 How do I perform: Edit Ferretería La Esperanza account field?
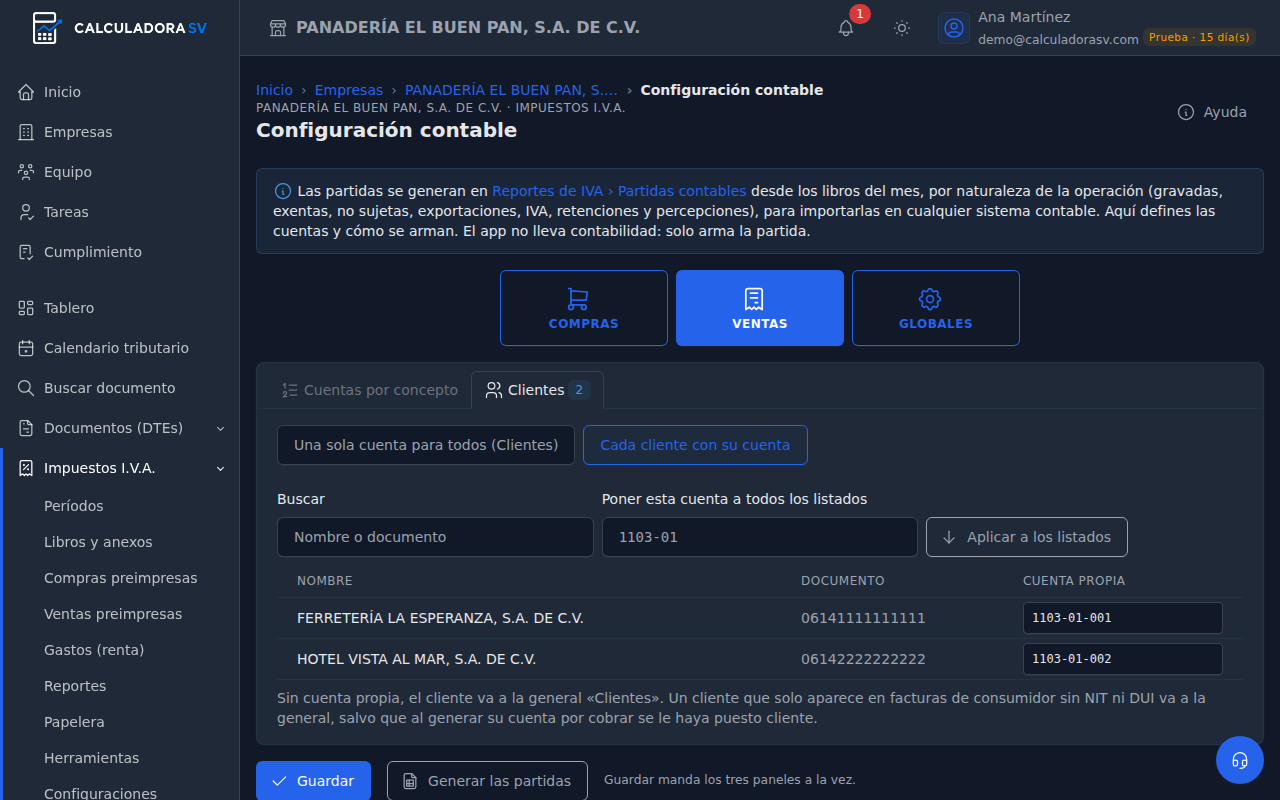(1123, 618)
